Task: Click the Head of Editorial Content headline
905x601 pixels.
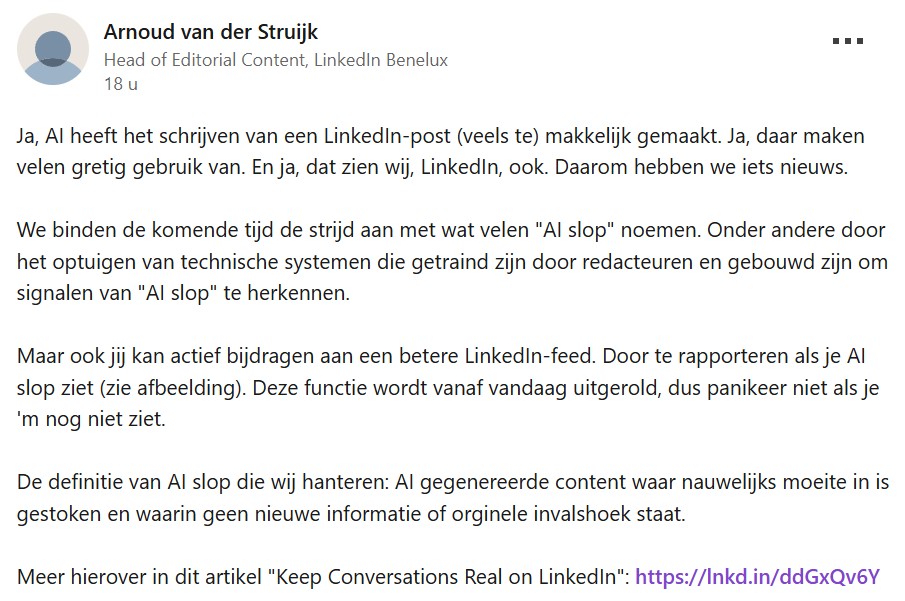Action: tap(276, 60)
